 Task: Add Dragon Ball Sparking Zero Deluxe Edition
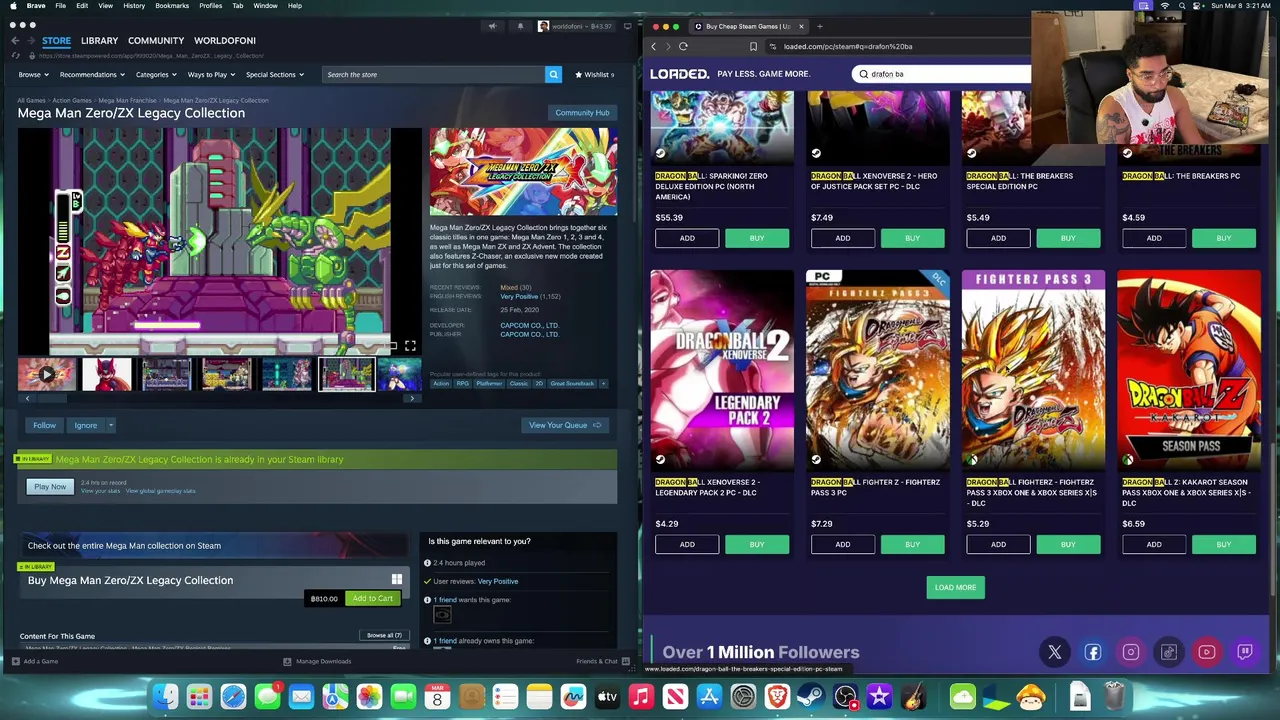pyautogui.click(x=687, y=238)
